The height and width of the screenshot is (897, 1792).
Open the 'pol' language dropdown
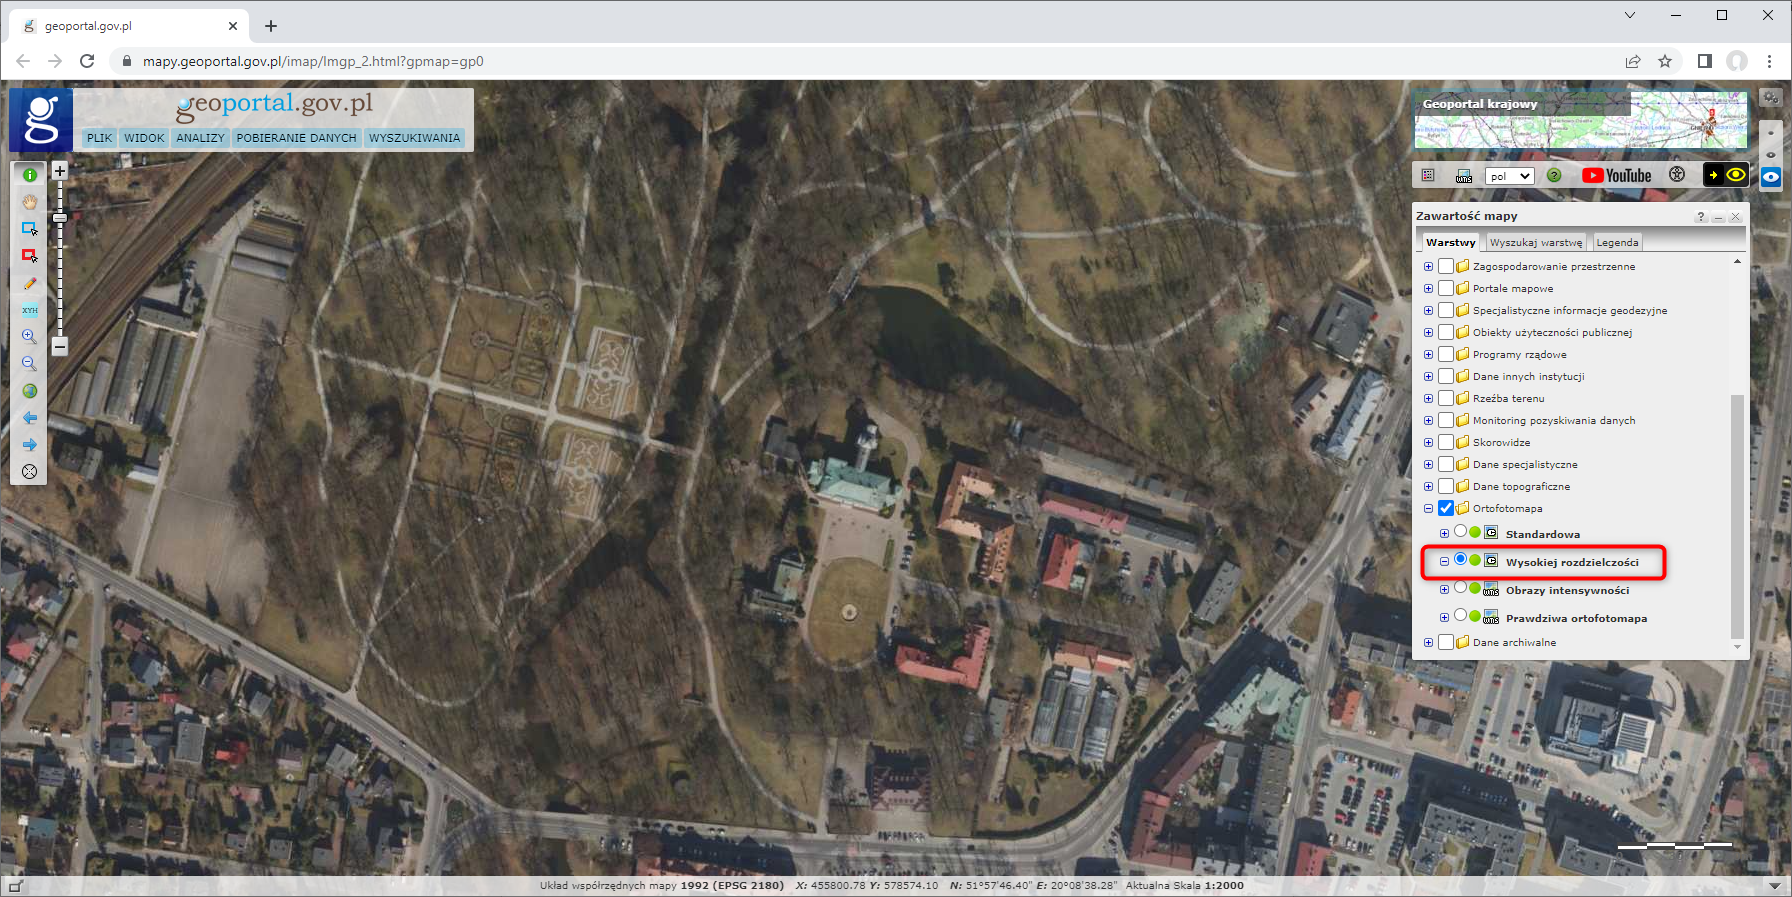[1509, 176]
